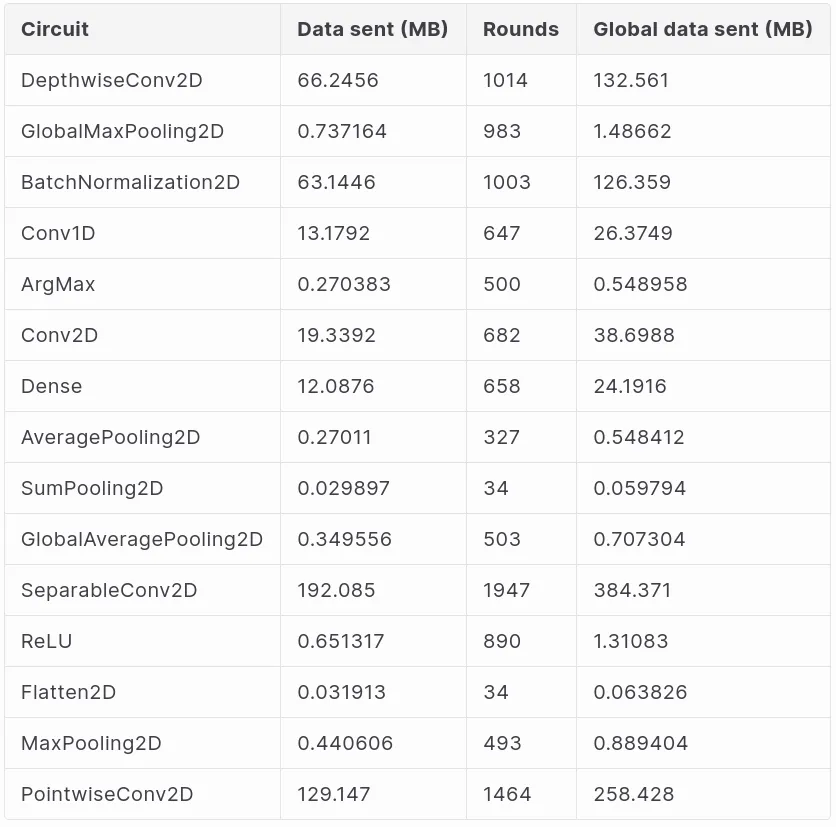The width and height of the screenshot is (836, 827).
Task: Select the DepthwiseConv2D circuit cell
Action: tap(112, 81)
